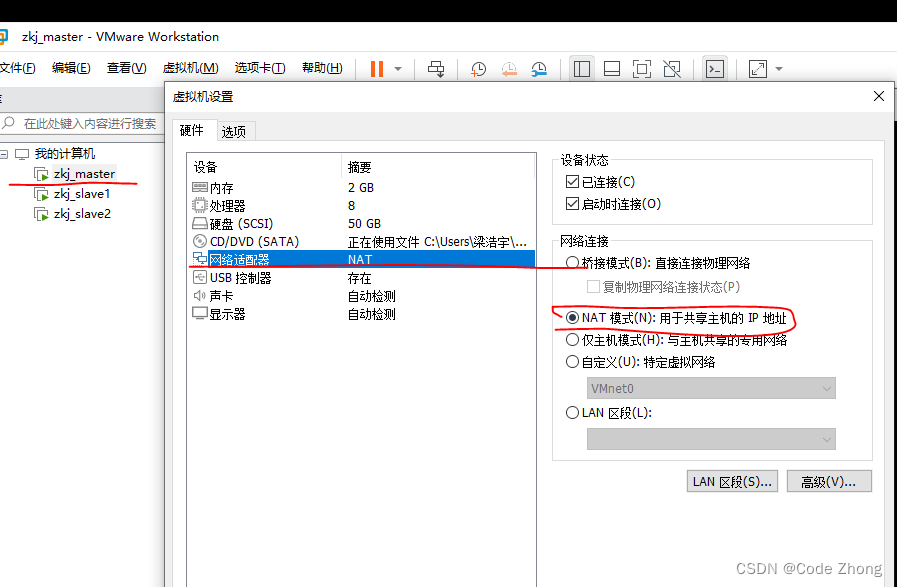Viewport: 897px width, 587px height.
Task: Tick the 复制物理网络连接状态(P) checkbox
Action: point(593,287)
